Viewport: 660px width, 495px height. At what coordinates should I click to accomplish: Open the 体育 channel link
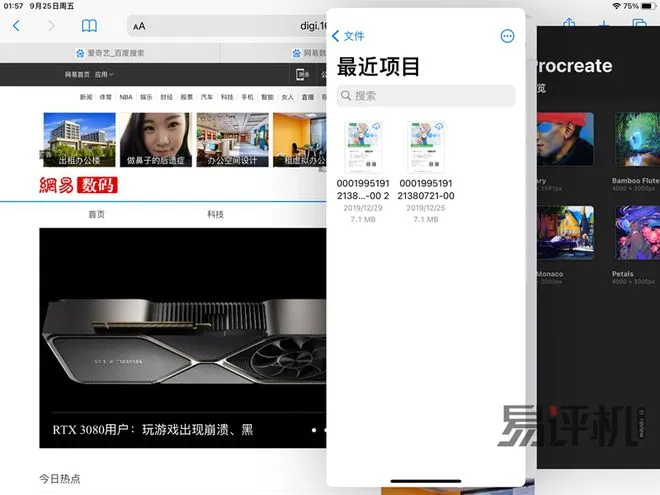[106, 97]
